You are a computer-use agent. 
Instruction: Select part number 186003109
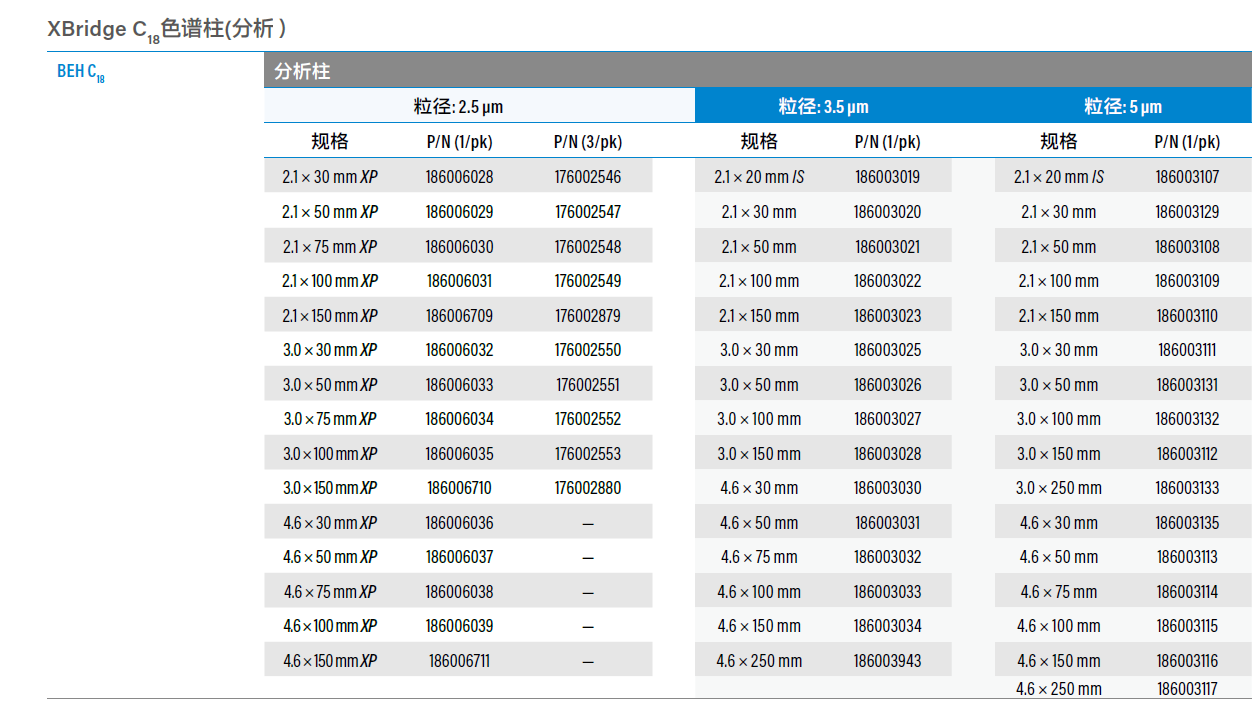[x=1187, y=281]
